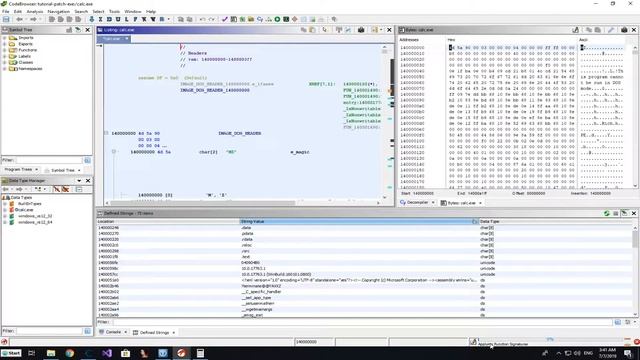Click the collapse-all icon in Data Type Manager
640x360 pixels.
(79, 189)
